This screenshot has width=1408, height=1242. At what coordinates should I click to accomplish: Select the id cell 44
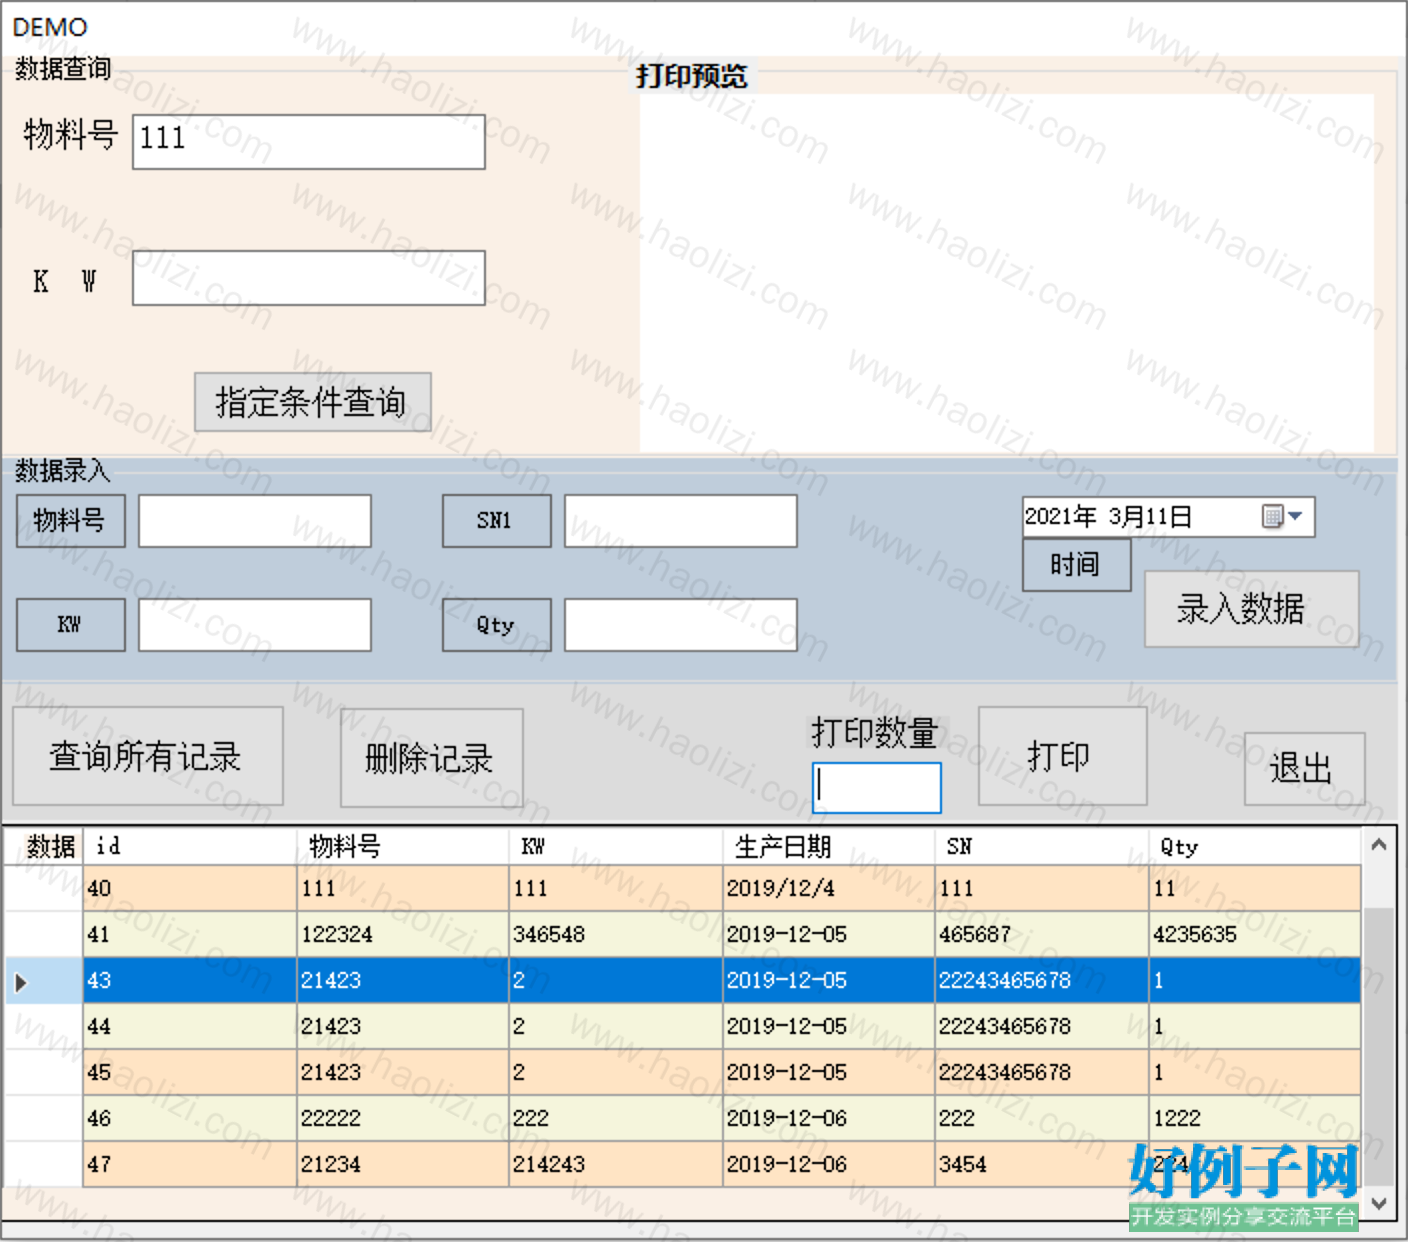click(190, 1026)
